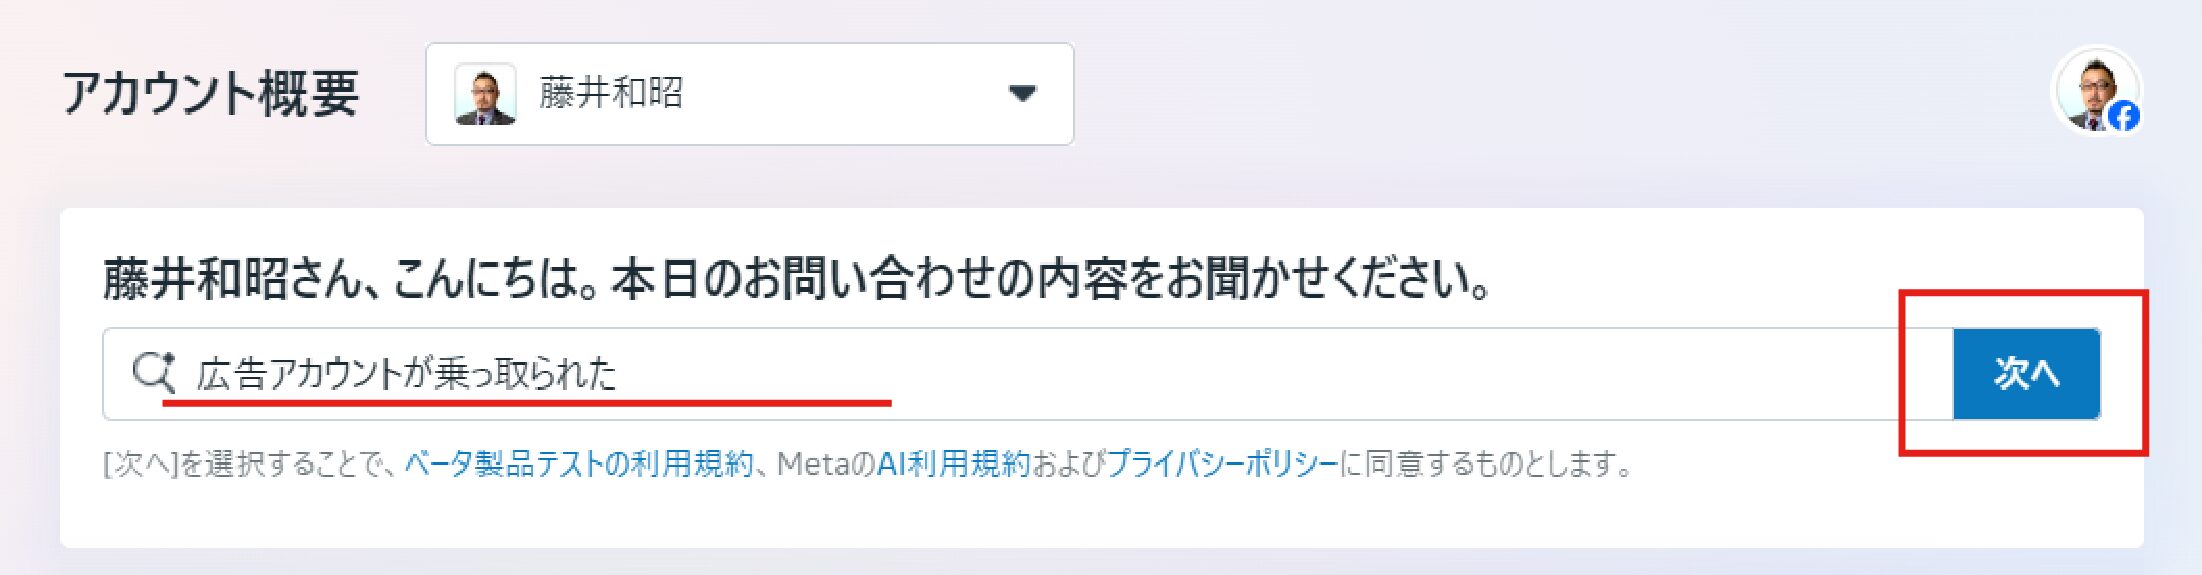Click into the inquiry search input field
This screenshot has width=2202, height=575.
[x=1028, y=373]
